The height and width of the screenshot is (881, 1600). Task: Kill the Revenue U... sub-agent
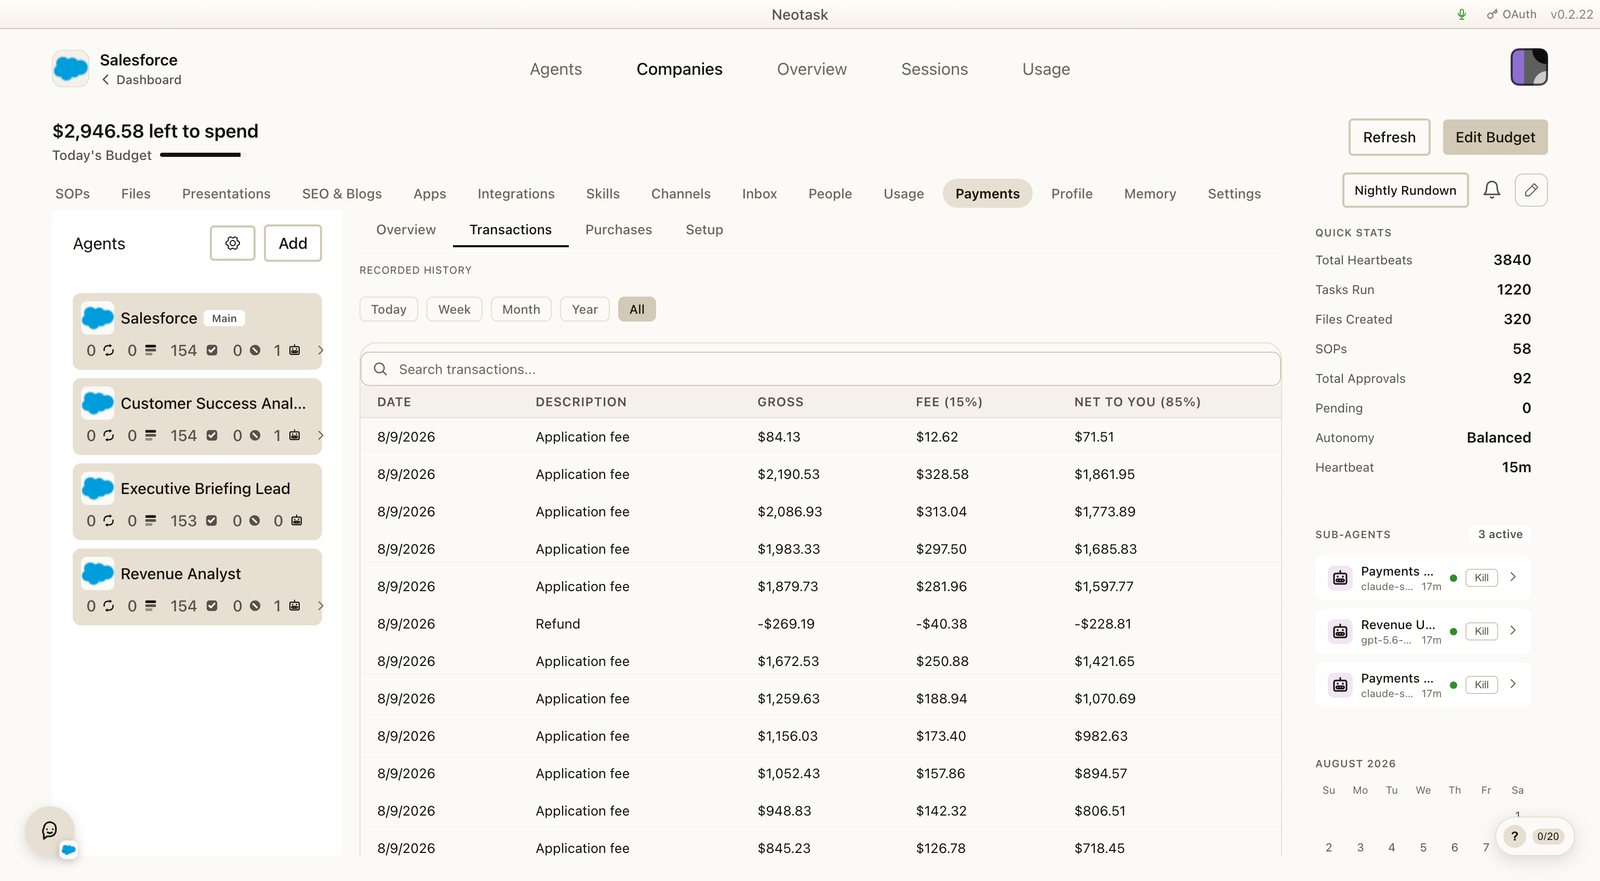(1481, 631)
